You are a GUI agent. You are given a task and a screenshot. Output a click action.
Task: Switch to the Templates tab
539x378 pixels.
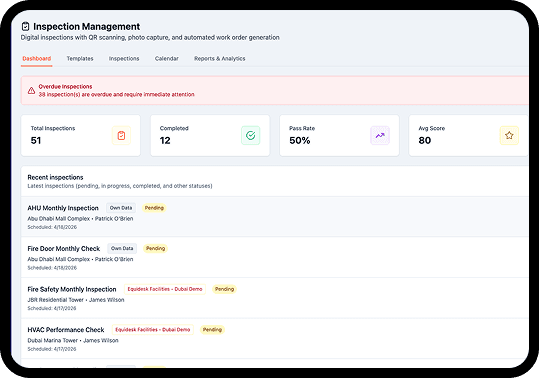point(80,58)
